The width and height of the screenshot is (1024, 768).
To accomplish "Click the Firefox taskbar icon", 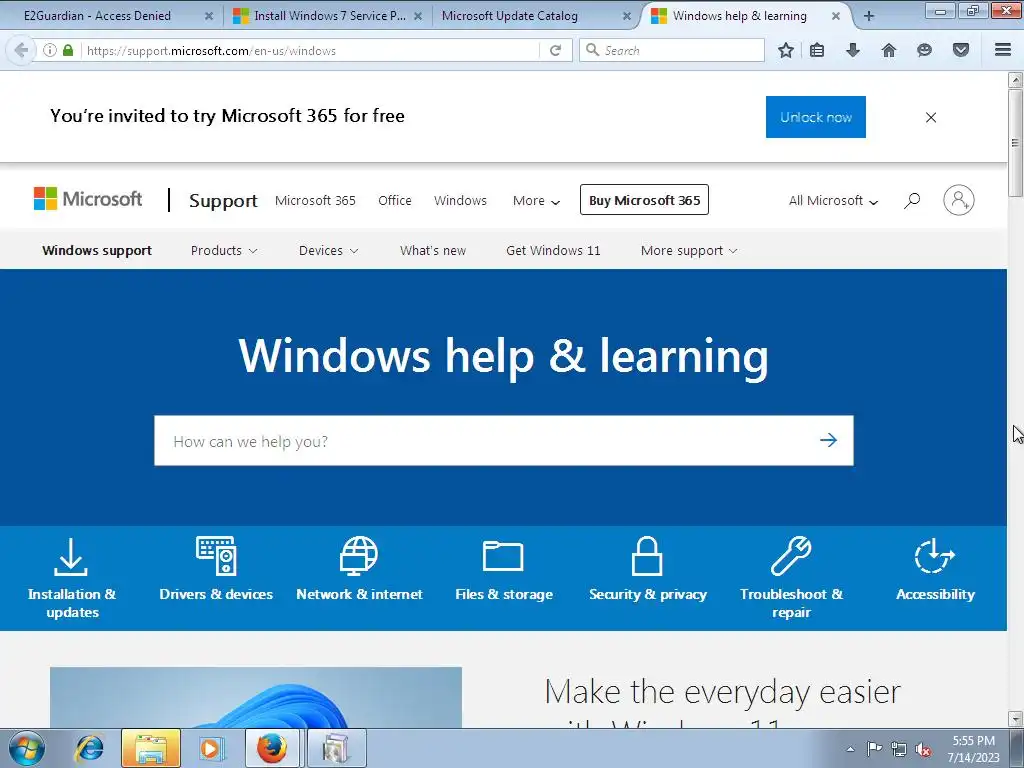I will (271, 748).
